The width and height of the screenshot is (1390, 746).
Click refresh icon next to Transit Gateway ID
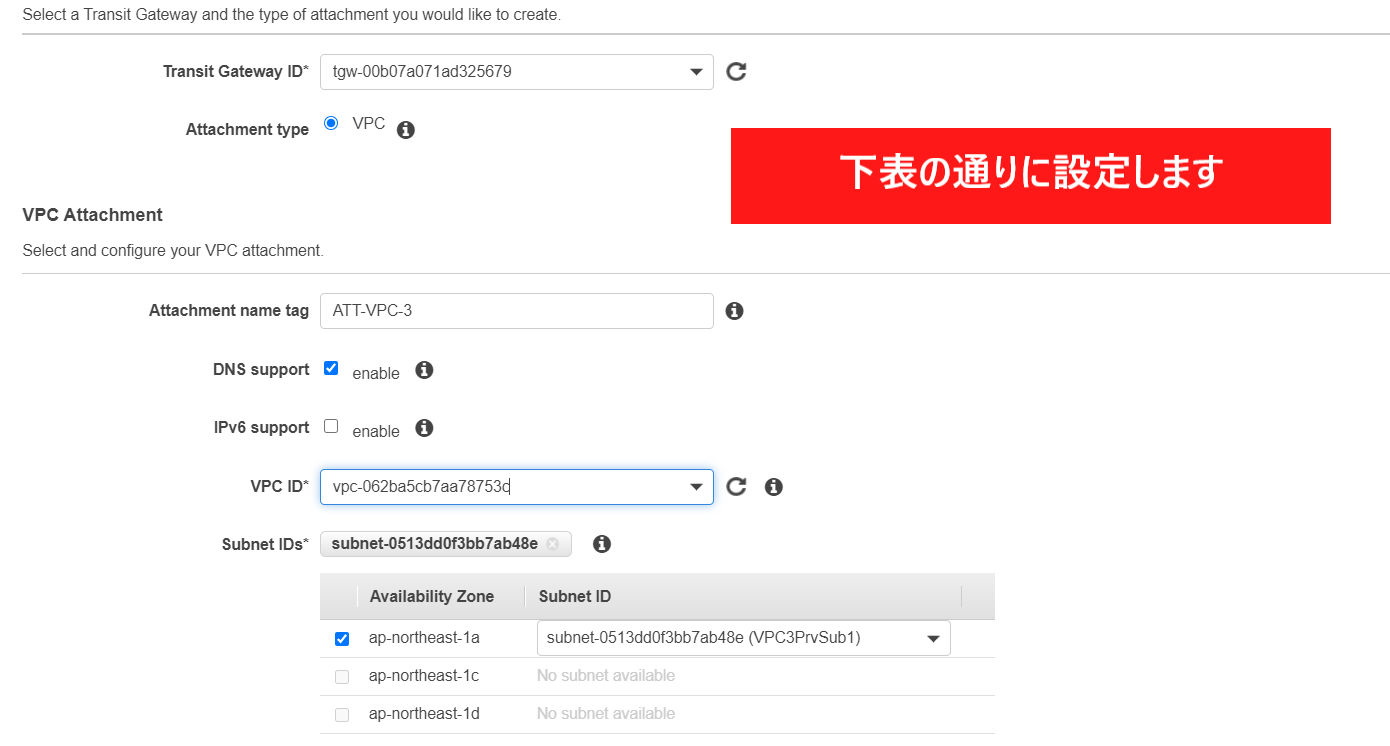click(736, 72)
